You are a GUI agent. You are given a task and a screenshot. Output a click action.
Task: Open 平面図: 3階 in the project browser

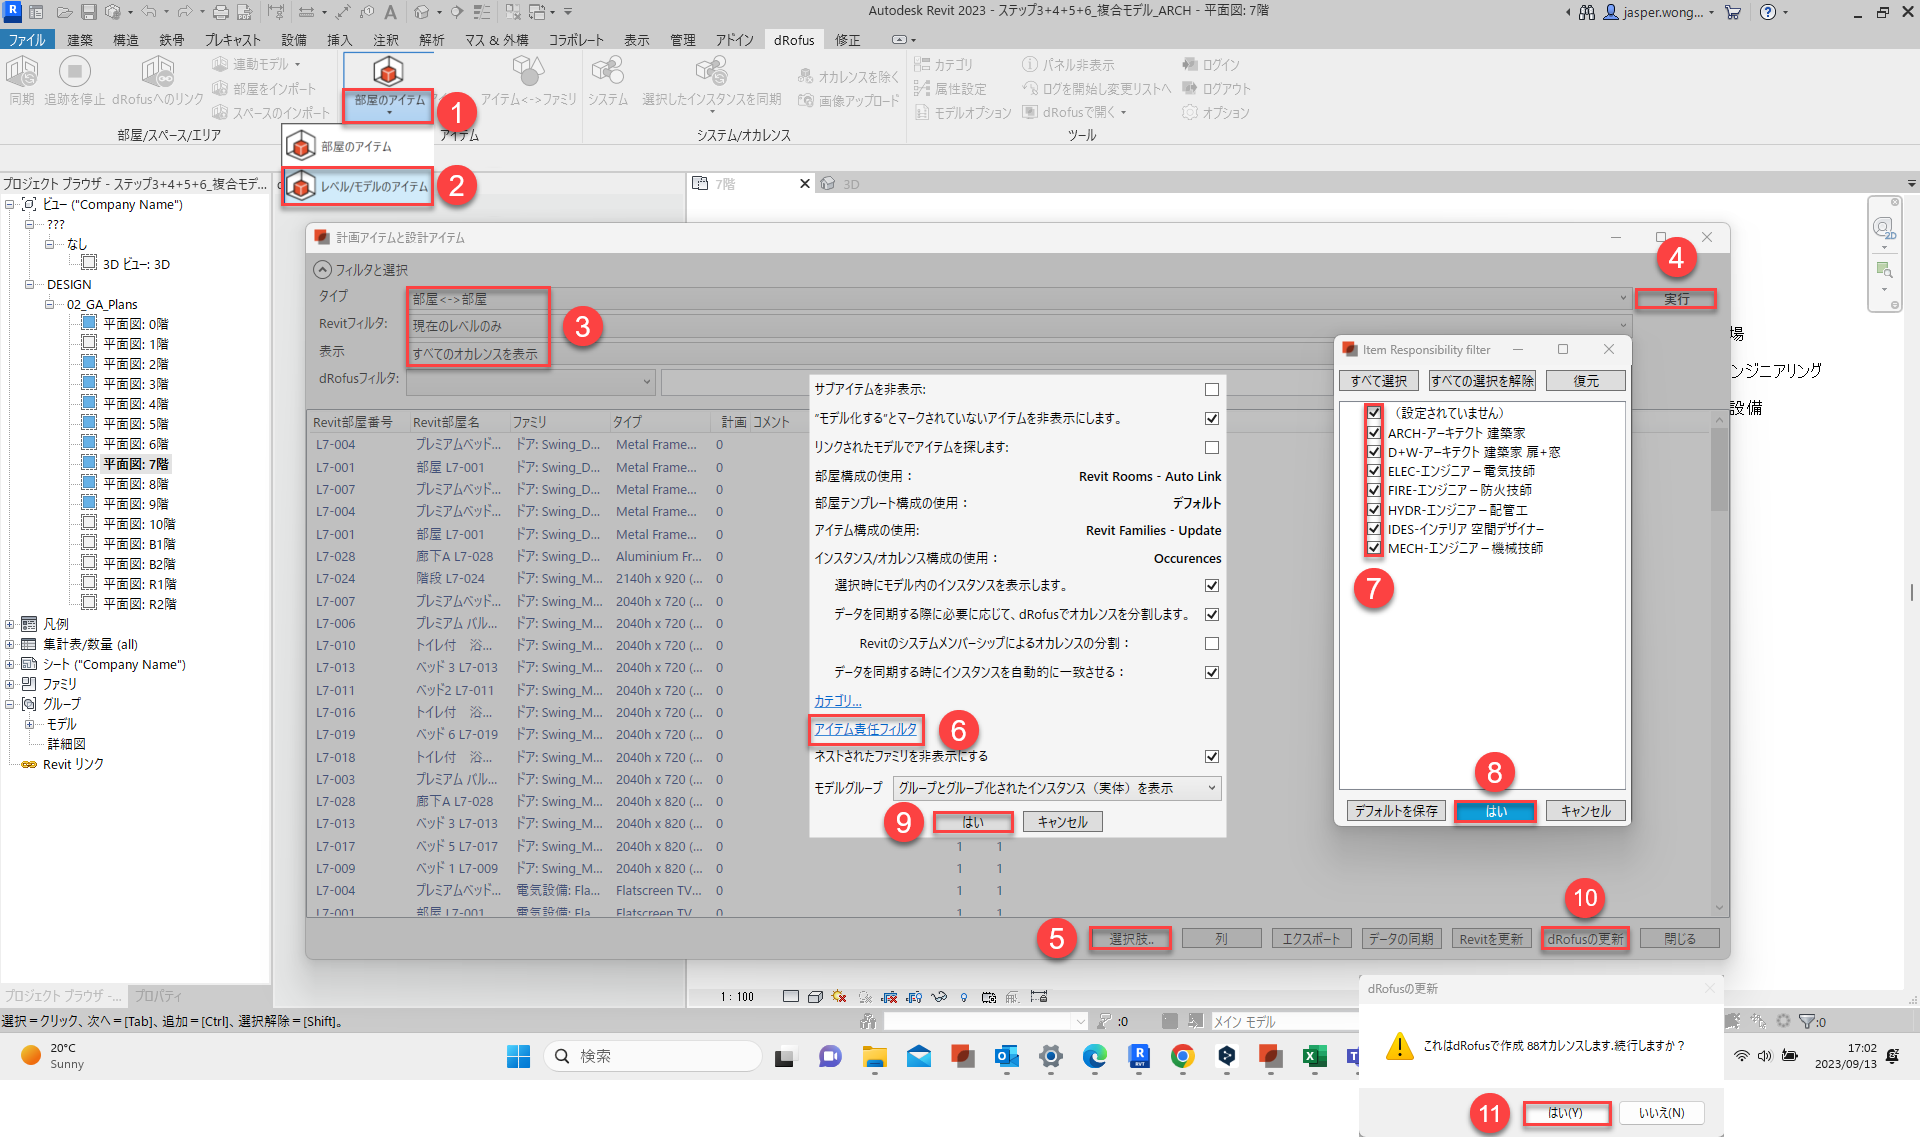(136, 384)
